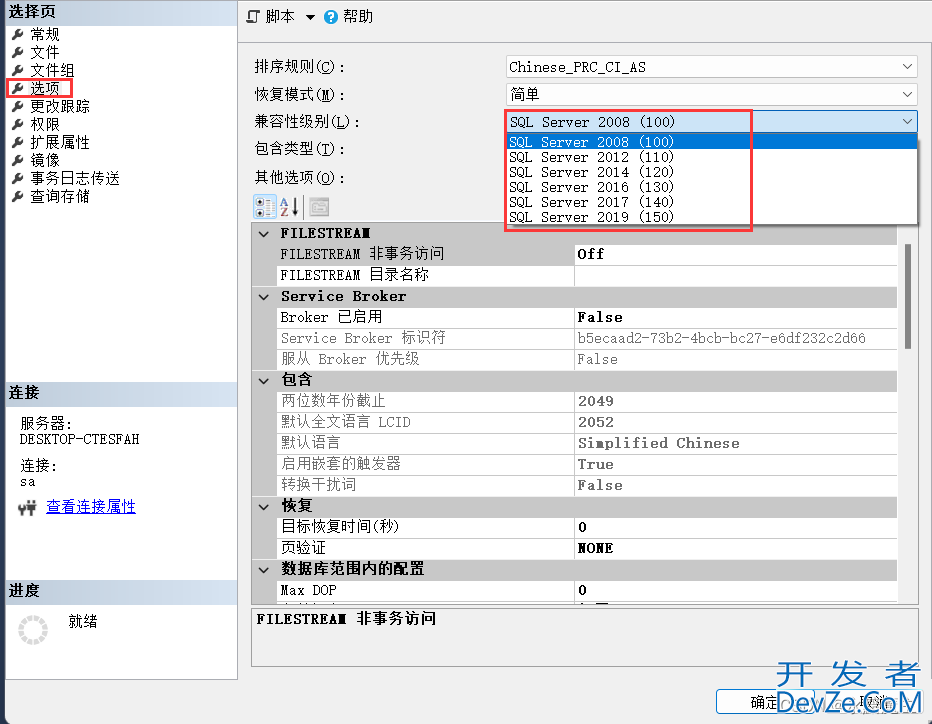Open the 查询存储 page
This screenshot has width=932, height=724.
60,196
